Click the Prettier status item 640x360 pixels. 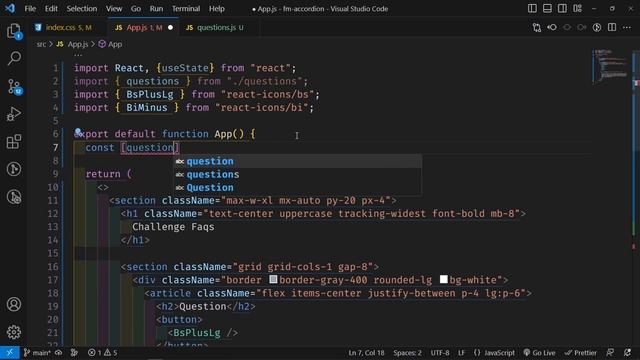[580, 353]
